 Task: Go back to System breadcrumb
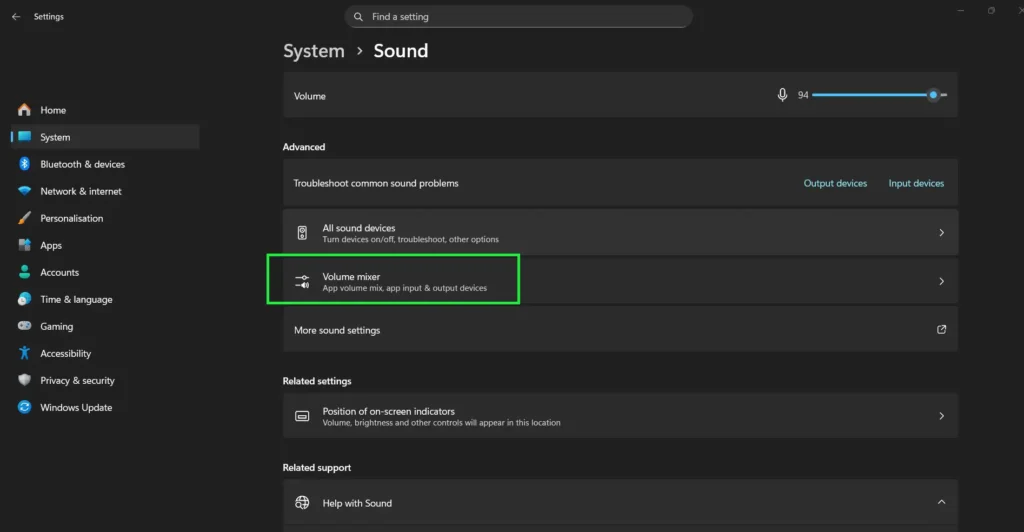pos(313,51)
